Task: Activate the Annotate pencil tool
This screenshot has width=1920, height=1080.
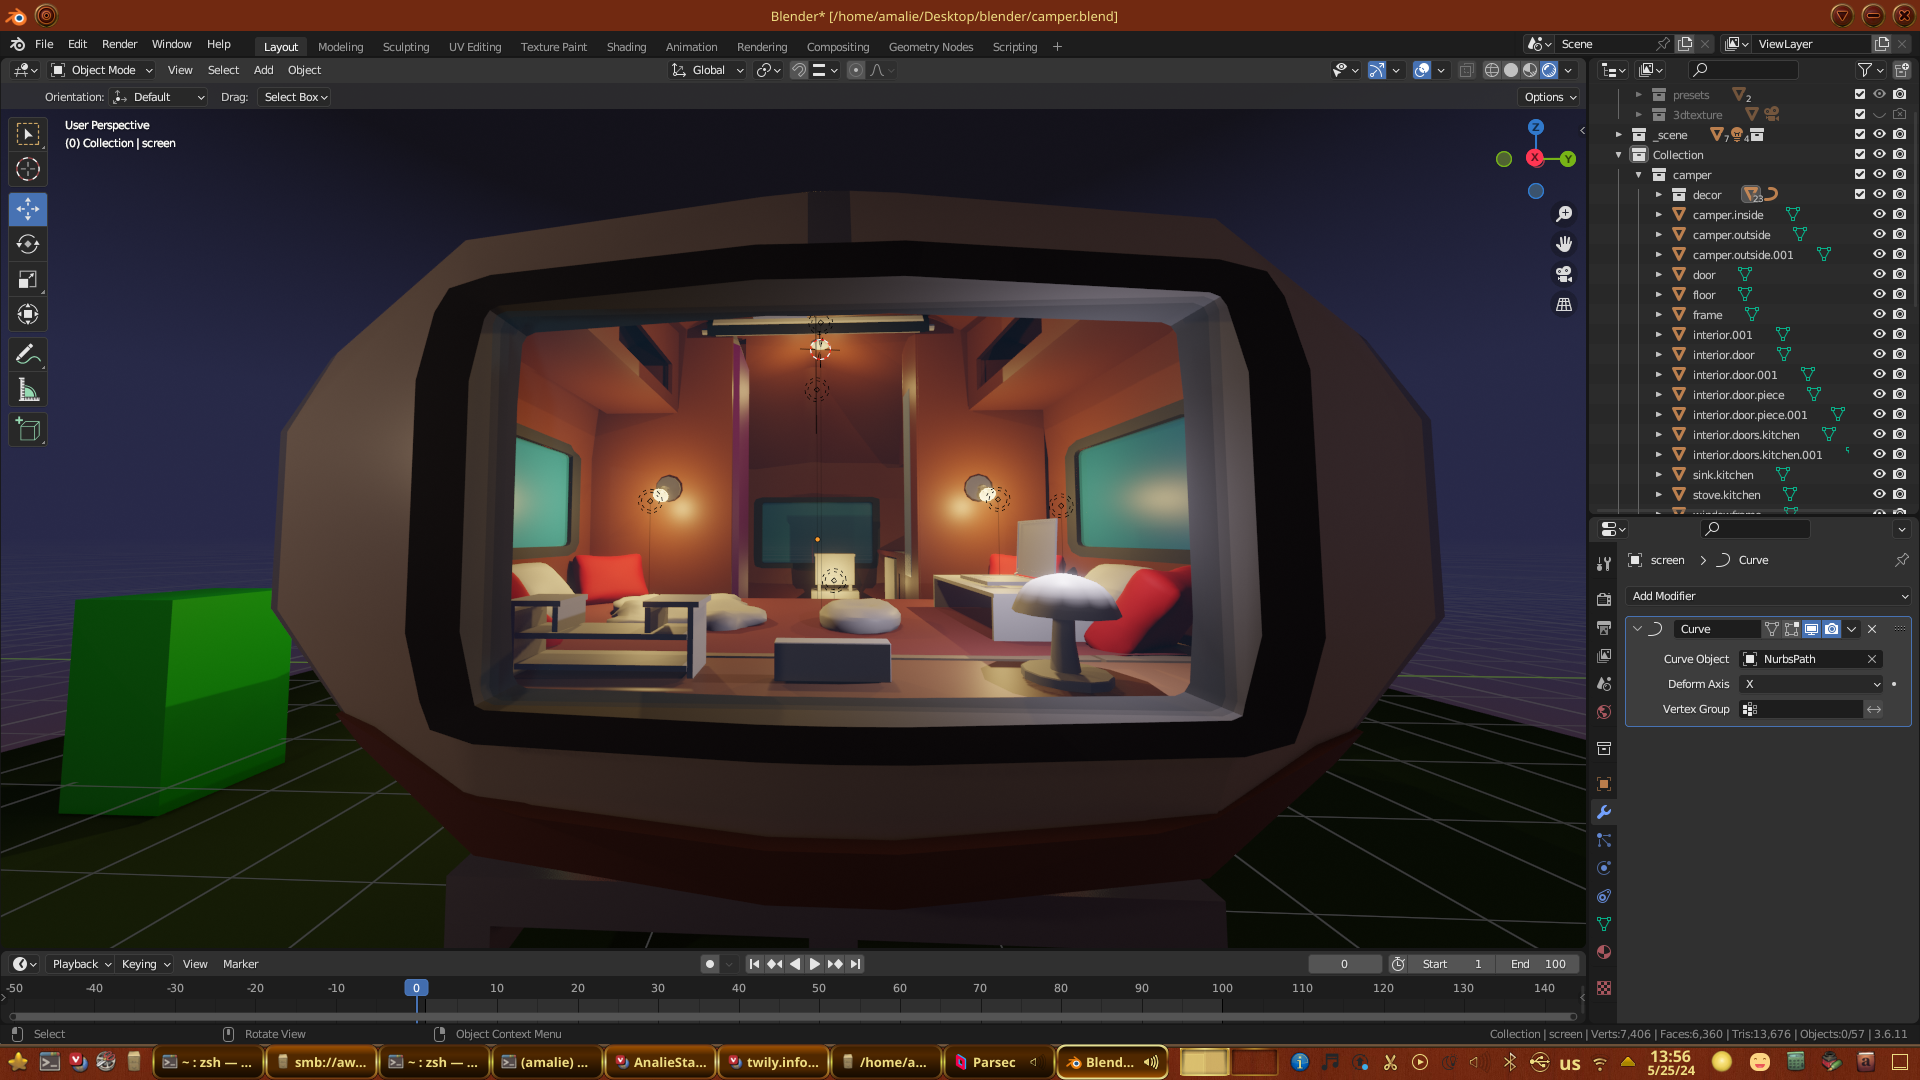Action: (x=28, y=355)
